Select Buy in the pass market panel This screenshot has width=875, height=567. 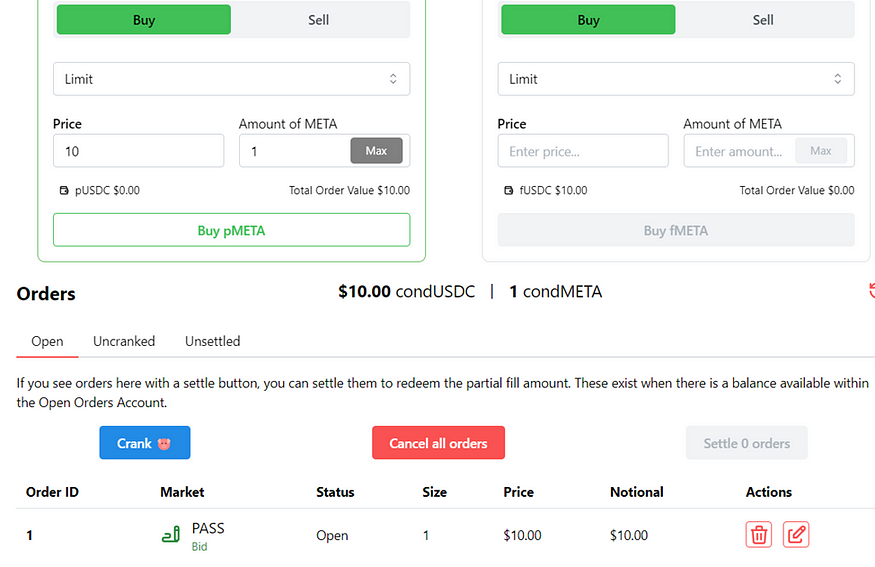click(143, 20)
